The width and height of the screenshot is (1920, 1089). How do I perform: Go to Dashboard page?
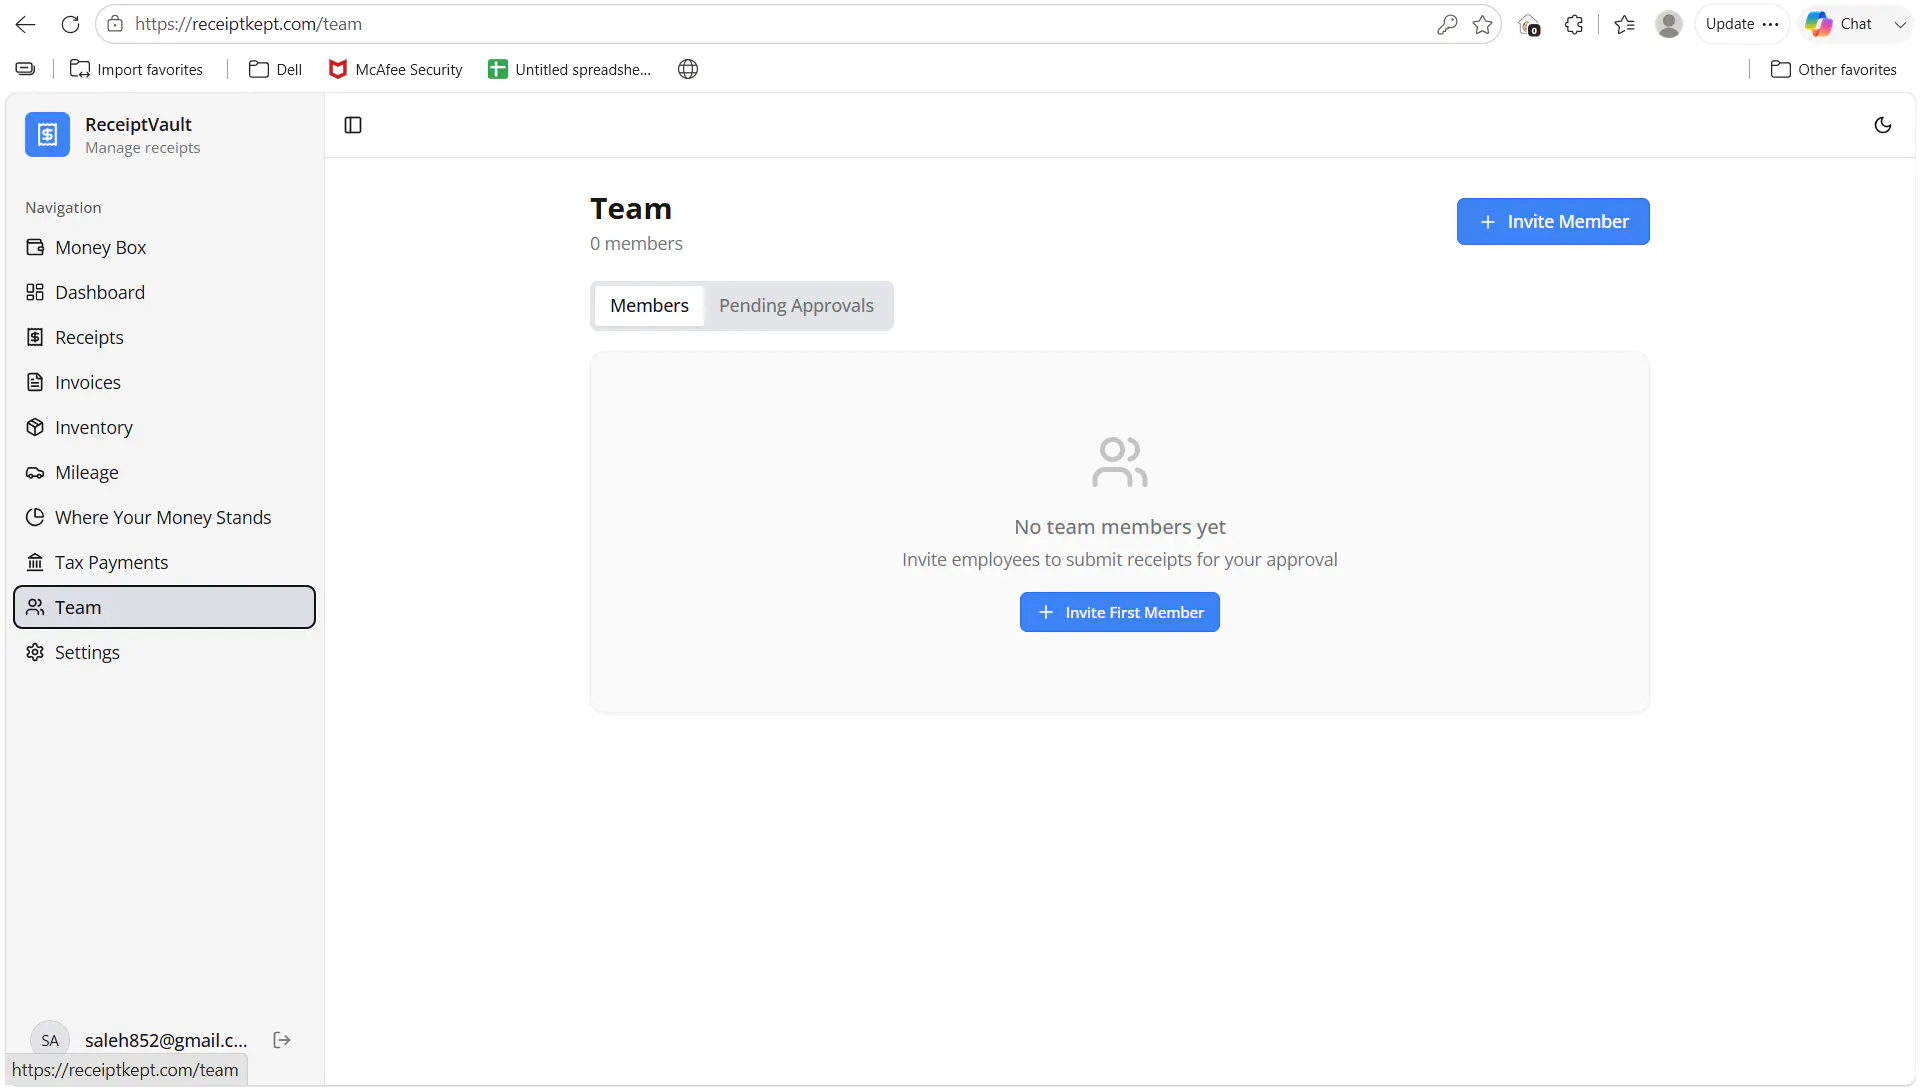[165, 292]
